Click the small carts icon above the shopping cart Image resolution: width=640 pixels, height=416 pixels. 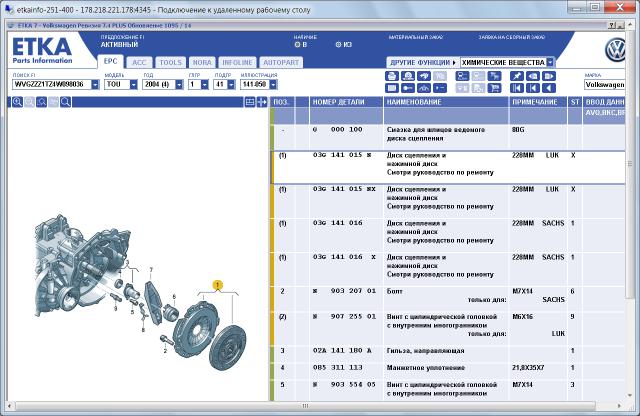[494, 76]
